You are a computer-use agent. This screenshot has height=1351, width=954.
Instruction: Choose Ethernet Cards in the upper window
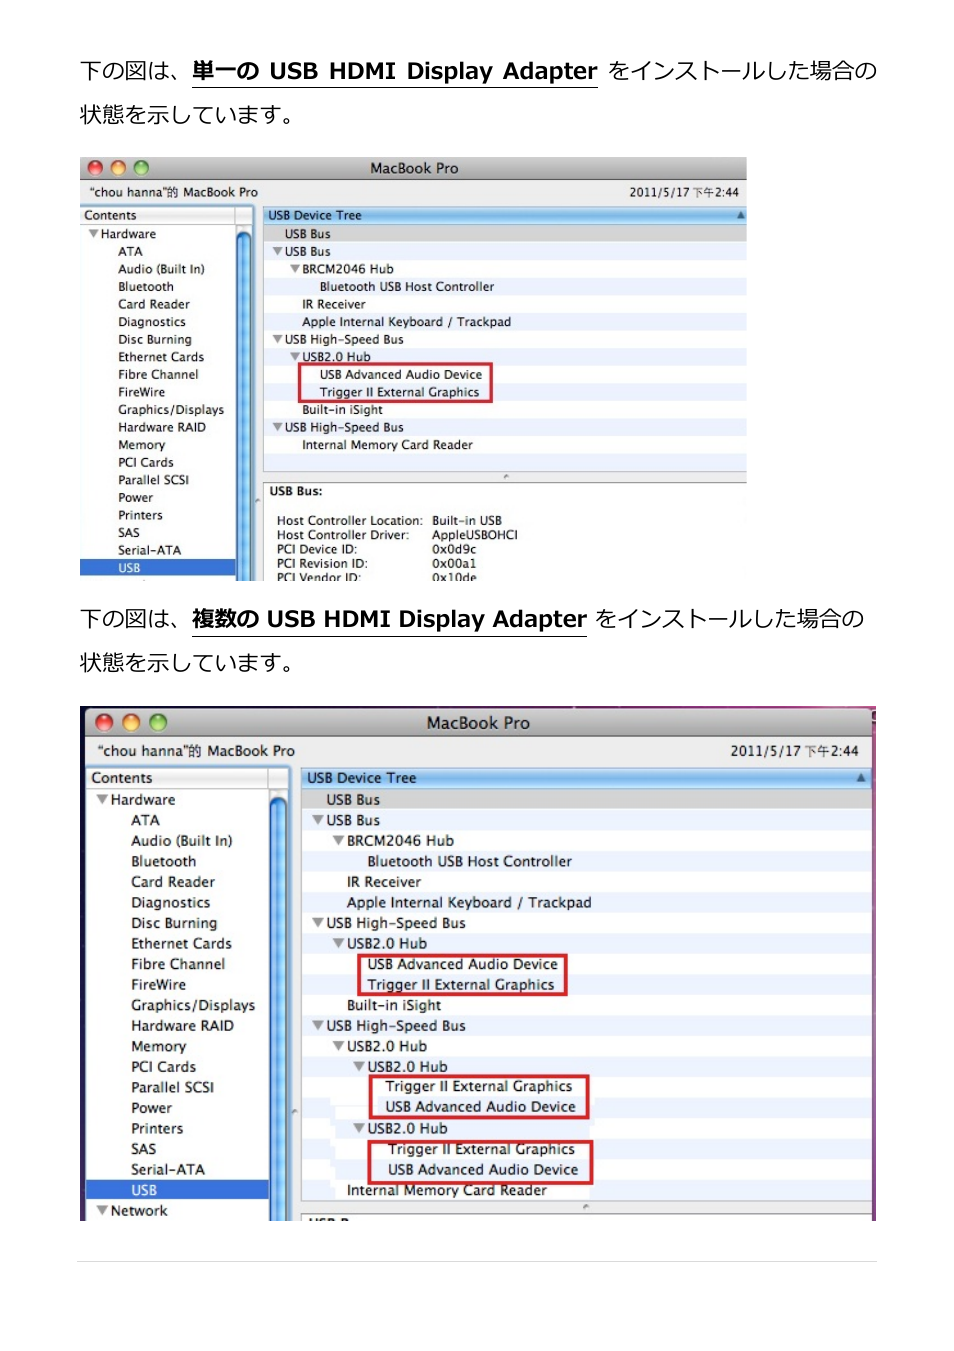click(160, 357)
